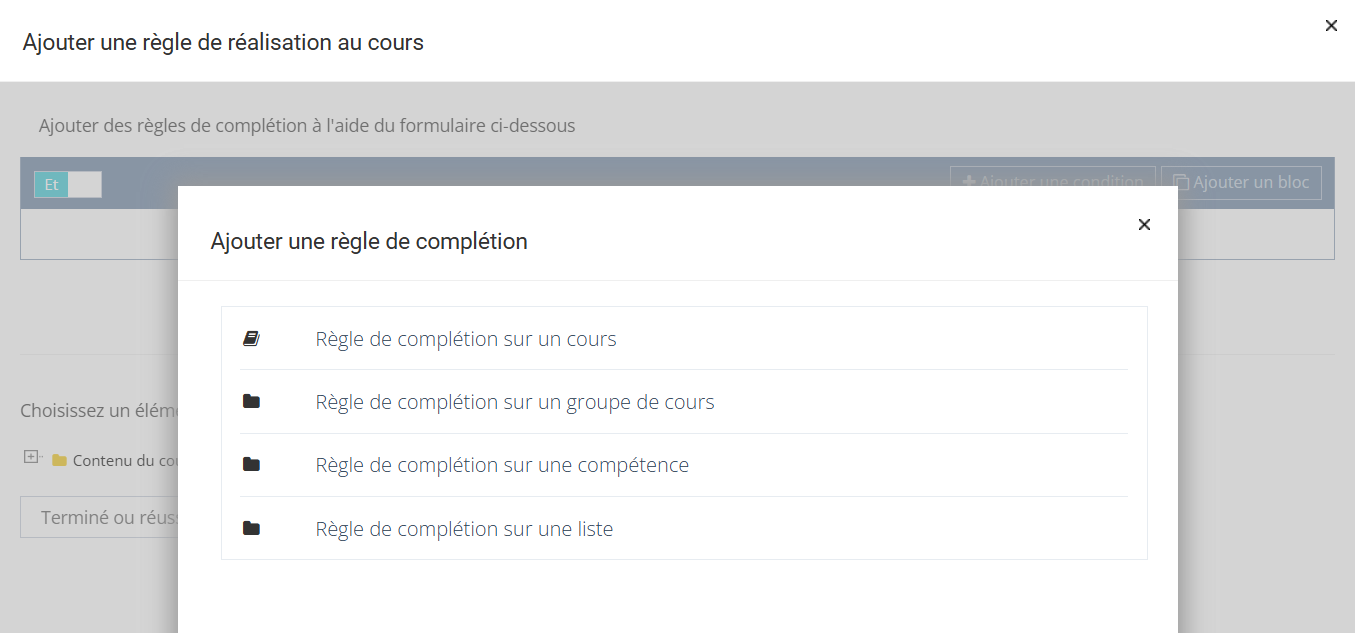Click folder icon beside groupe de cours rule
The height and width of the screenshot is (633, 1355).
(251, 402)
